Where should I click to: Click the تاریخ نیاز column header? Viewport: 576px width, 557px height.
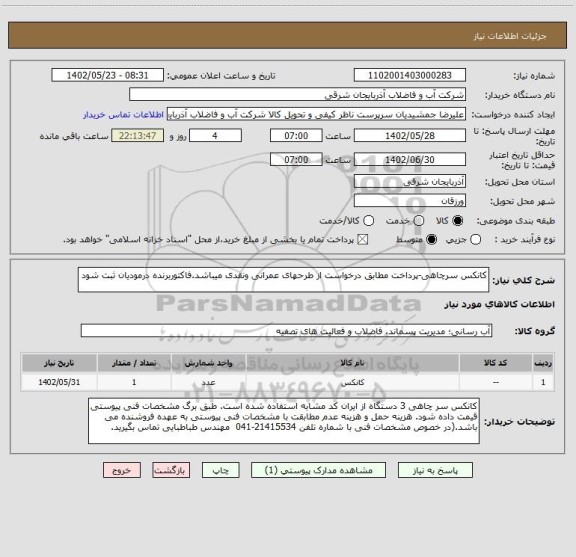point(59,363)
